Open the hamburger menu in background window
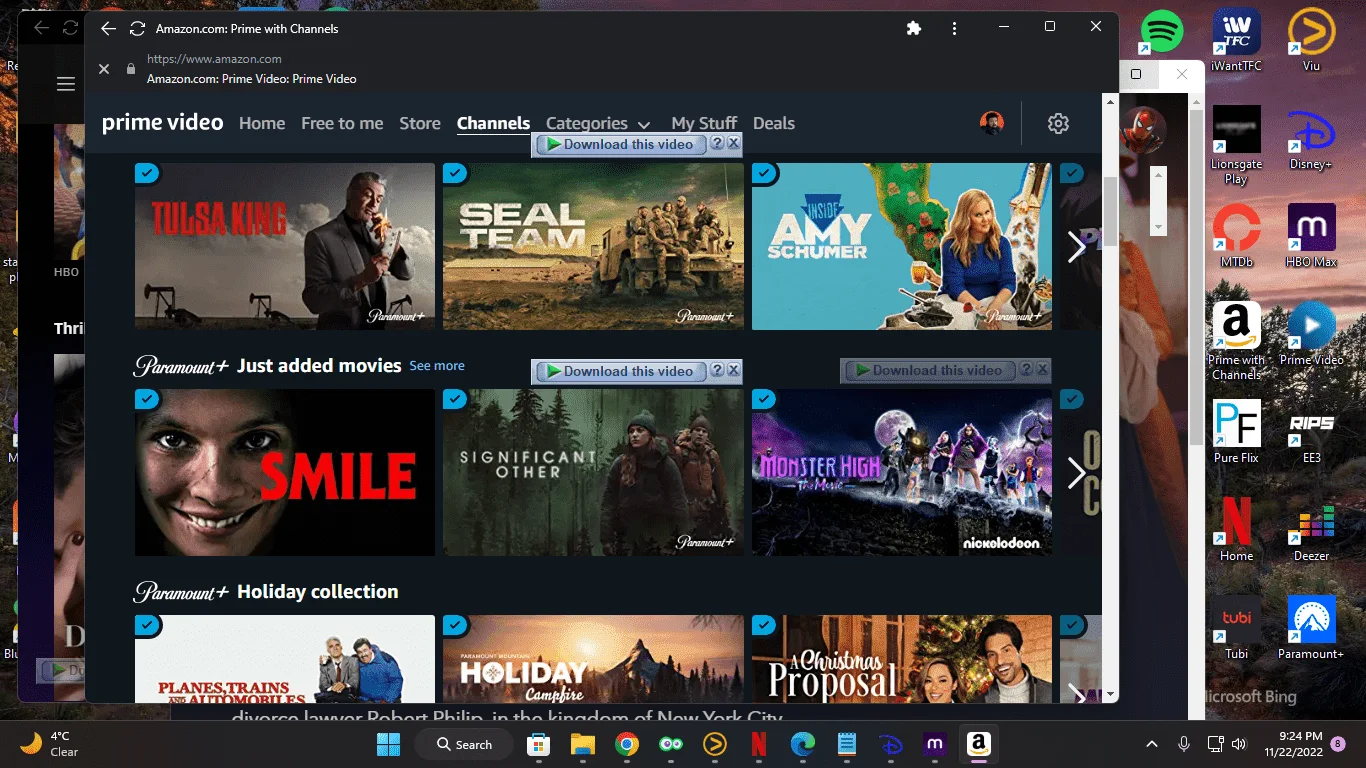Image resolution: width=1366 pixels, height=768 pixels. point(66,84)
